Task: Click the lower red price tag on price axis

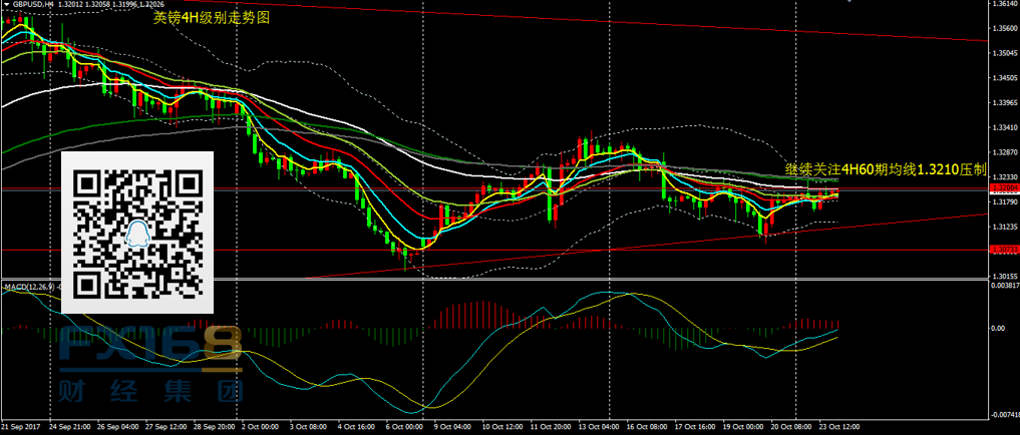Action: pos(1002,250)
